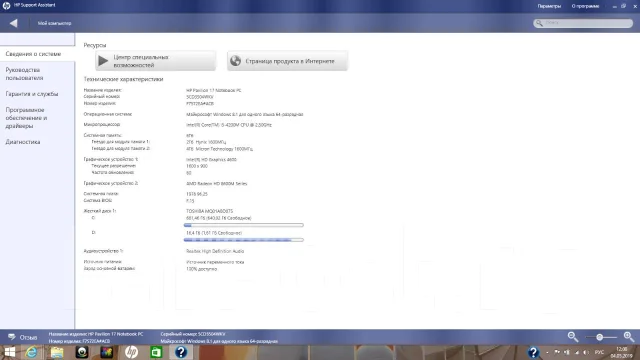The width and height of the screenshot is (640, 360).
Task: Click the Windows 8.1 operating system value
Action: coord(244,114)
